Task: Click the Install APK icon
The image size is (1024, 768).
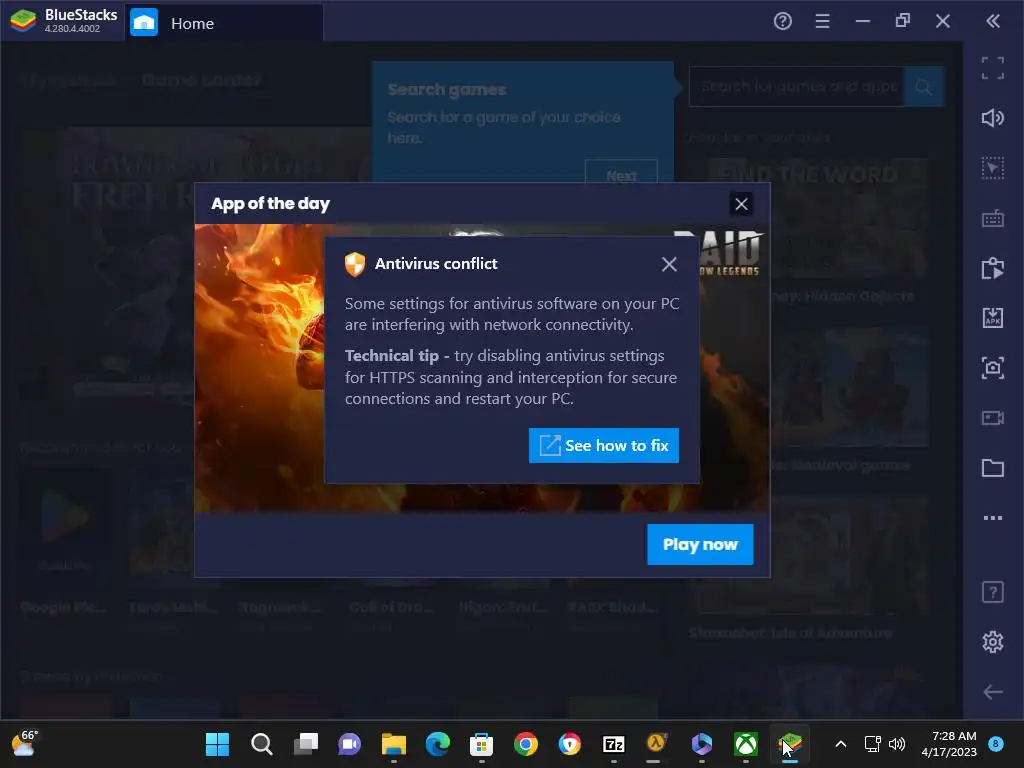Action: point(993,318)
